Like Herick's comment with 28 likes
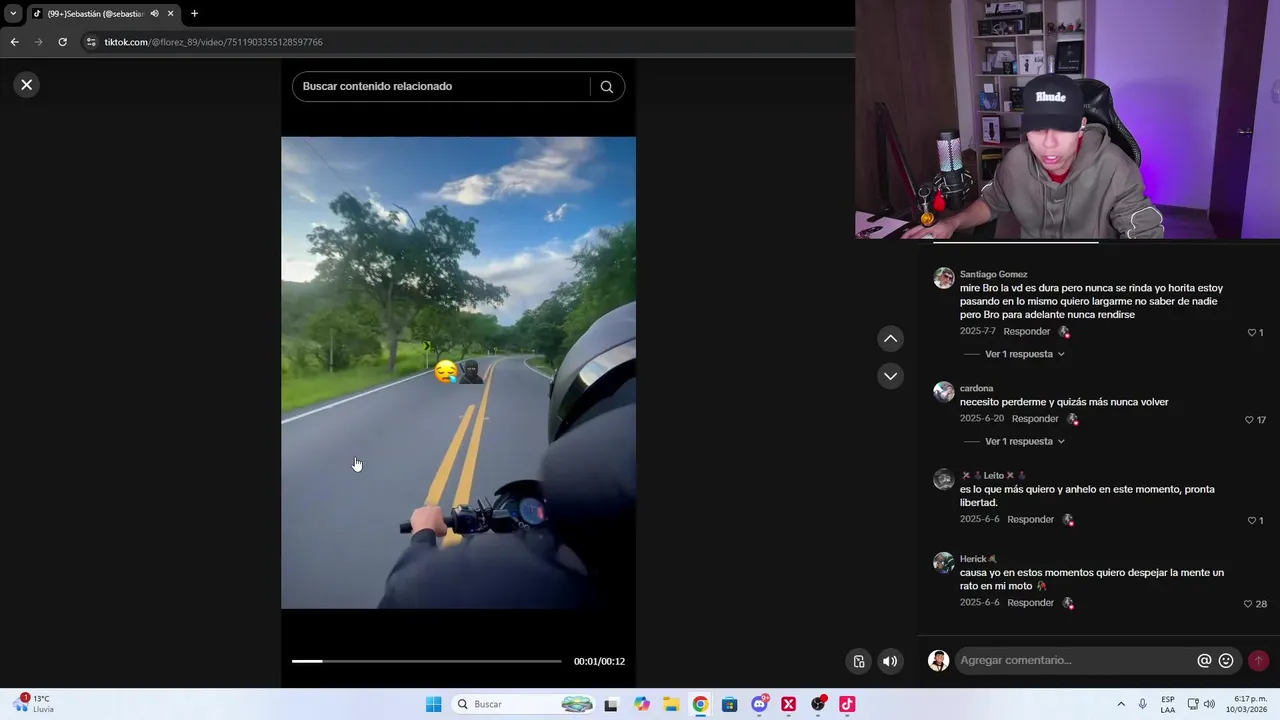Screen dimensions: 1280x720 [1248, 604]
